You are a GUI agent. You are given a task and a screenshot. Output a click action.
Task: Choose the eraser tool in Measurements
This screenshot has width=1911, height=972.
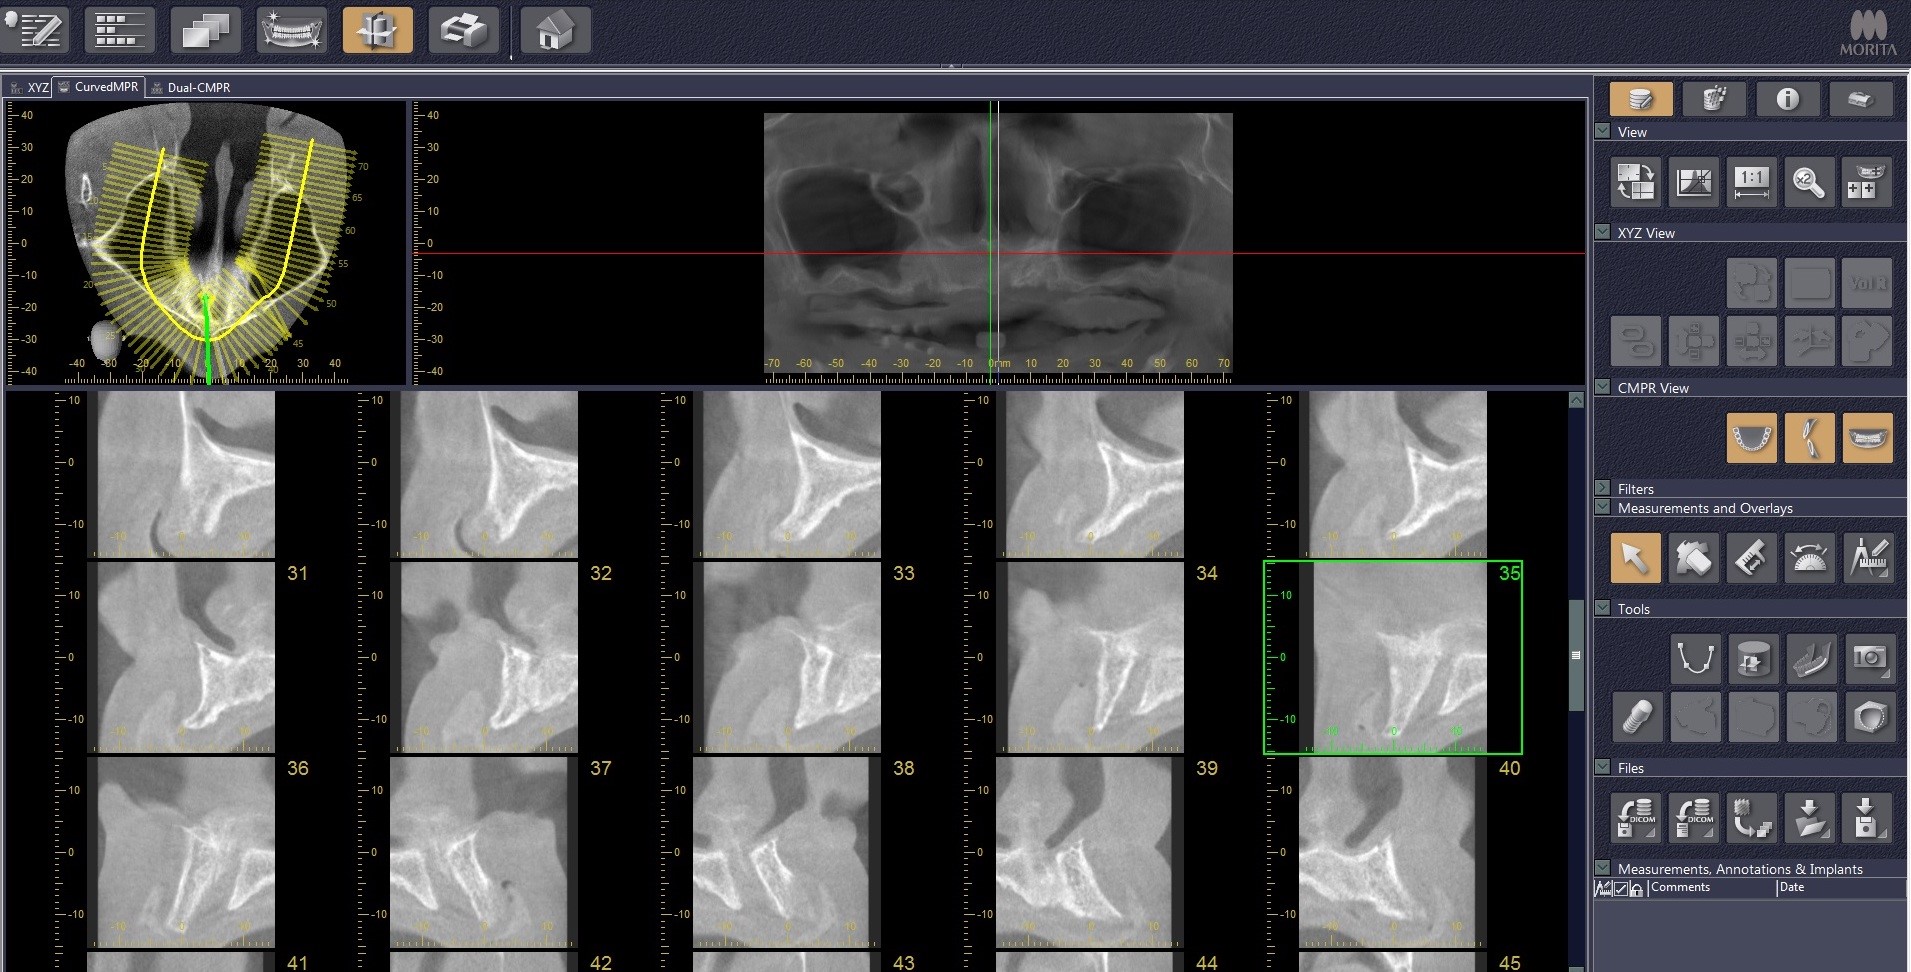[1693, 558]
